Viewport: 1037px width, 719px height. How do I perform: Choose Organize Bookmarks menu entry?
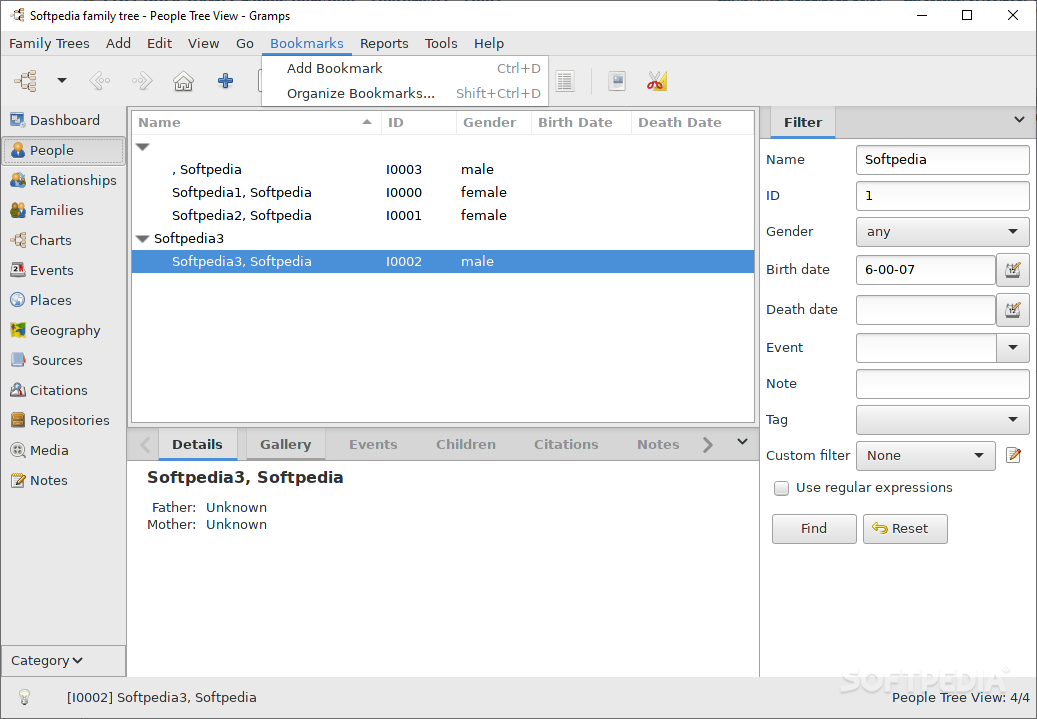tap(405, 93)
